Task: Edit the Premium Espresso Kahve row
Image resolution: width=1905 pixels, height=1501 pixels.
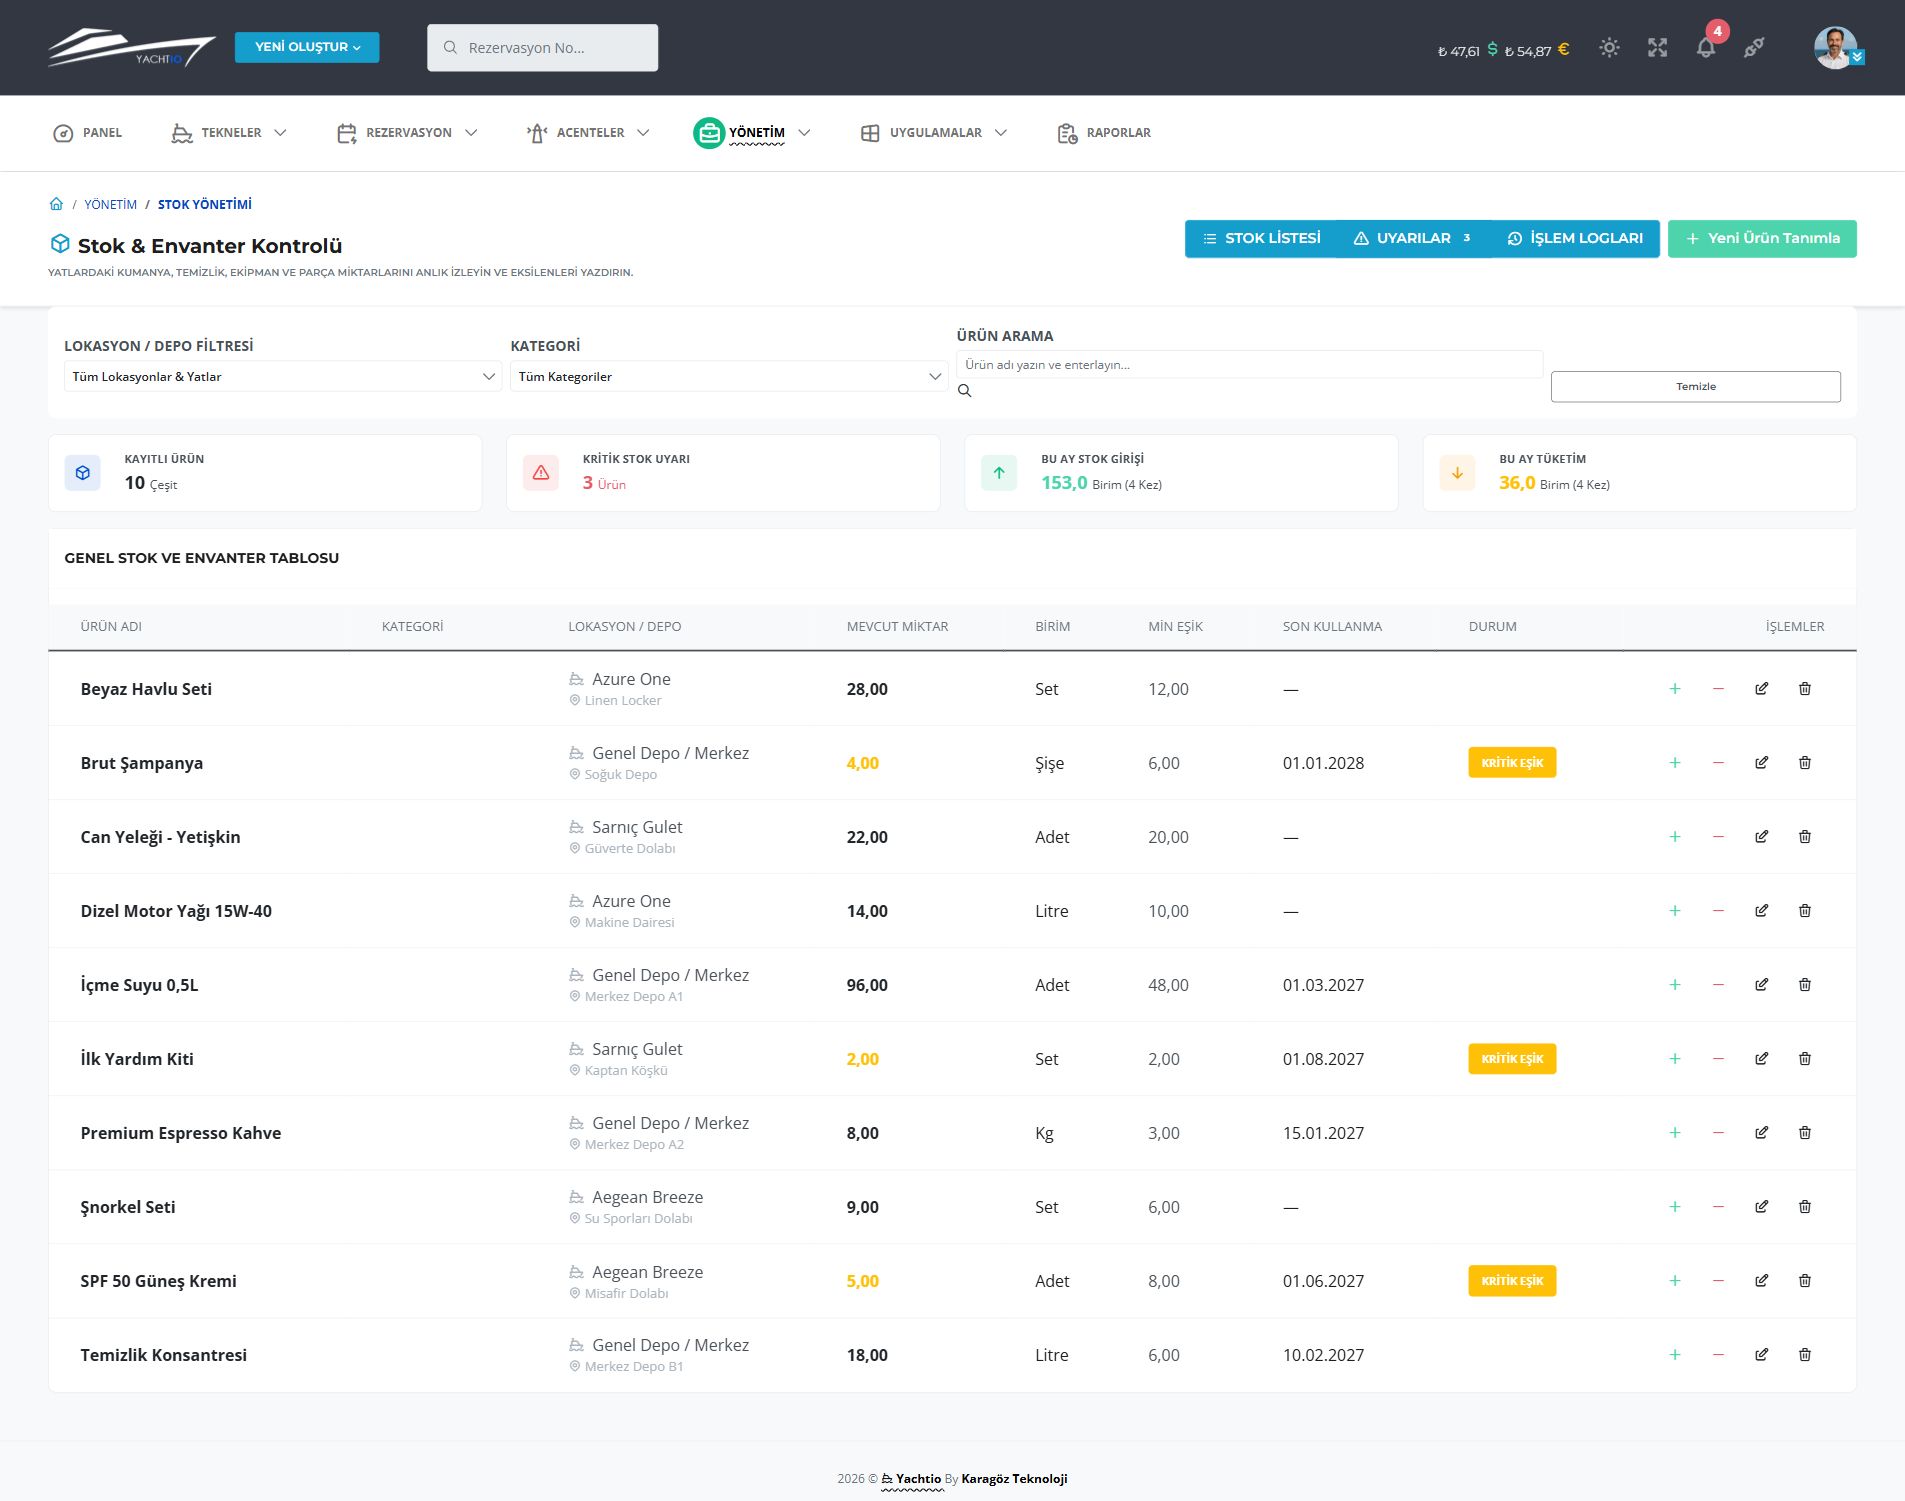Action: point(1761,1133)
